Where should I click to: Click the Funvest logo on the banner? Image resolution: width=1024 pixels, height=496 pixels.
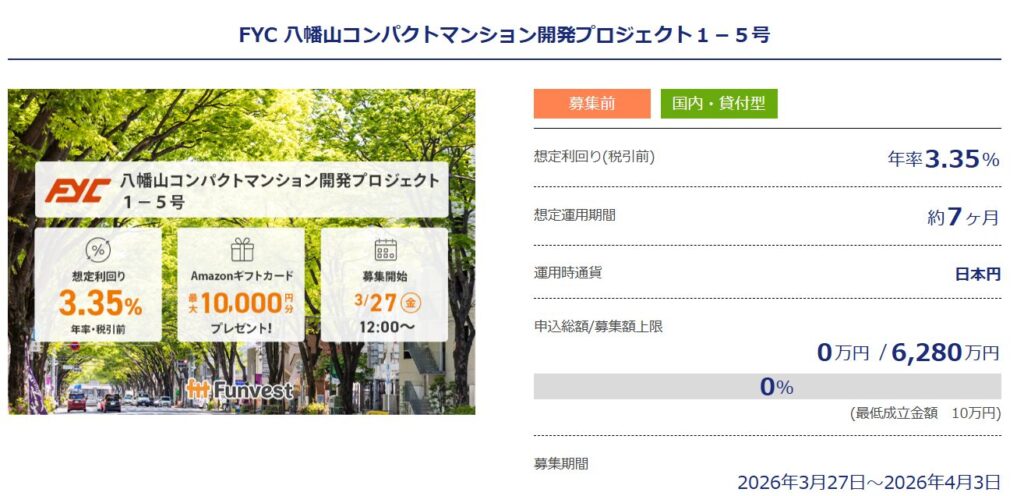pyautogui.click(x=241, y=388)
